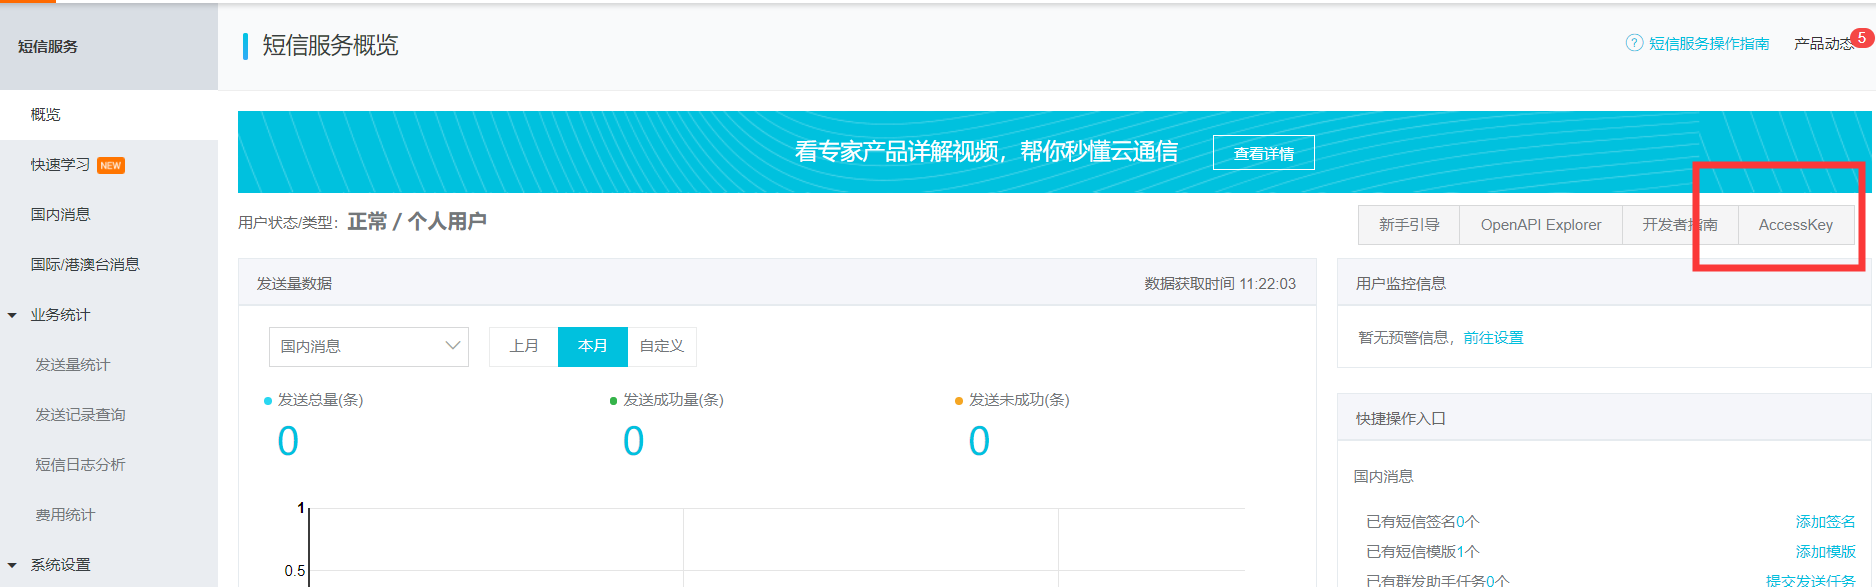Viewport: 1876px width, 587px height.
Task: Open 发送记录查询 in the sidebar
Action: click(x=80, y=415)
